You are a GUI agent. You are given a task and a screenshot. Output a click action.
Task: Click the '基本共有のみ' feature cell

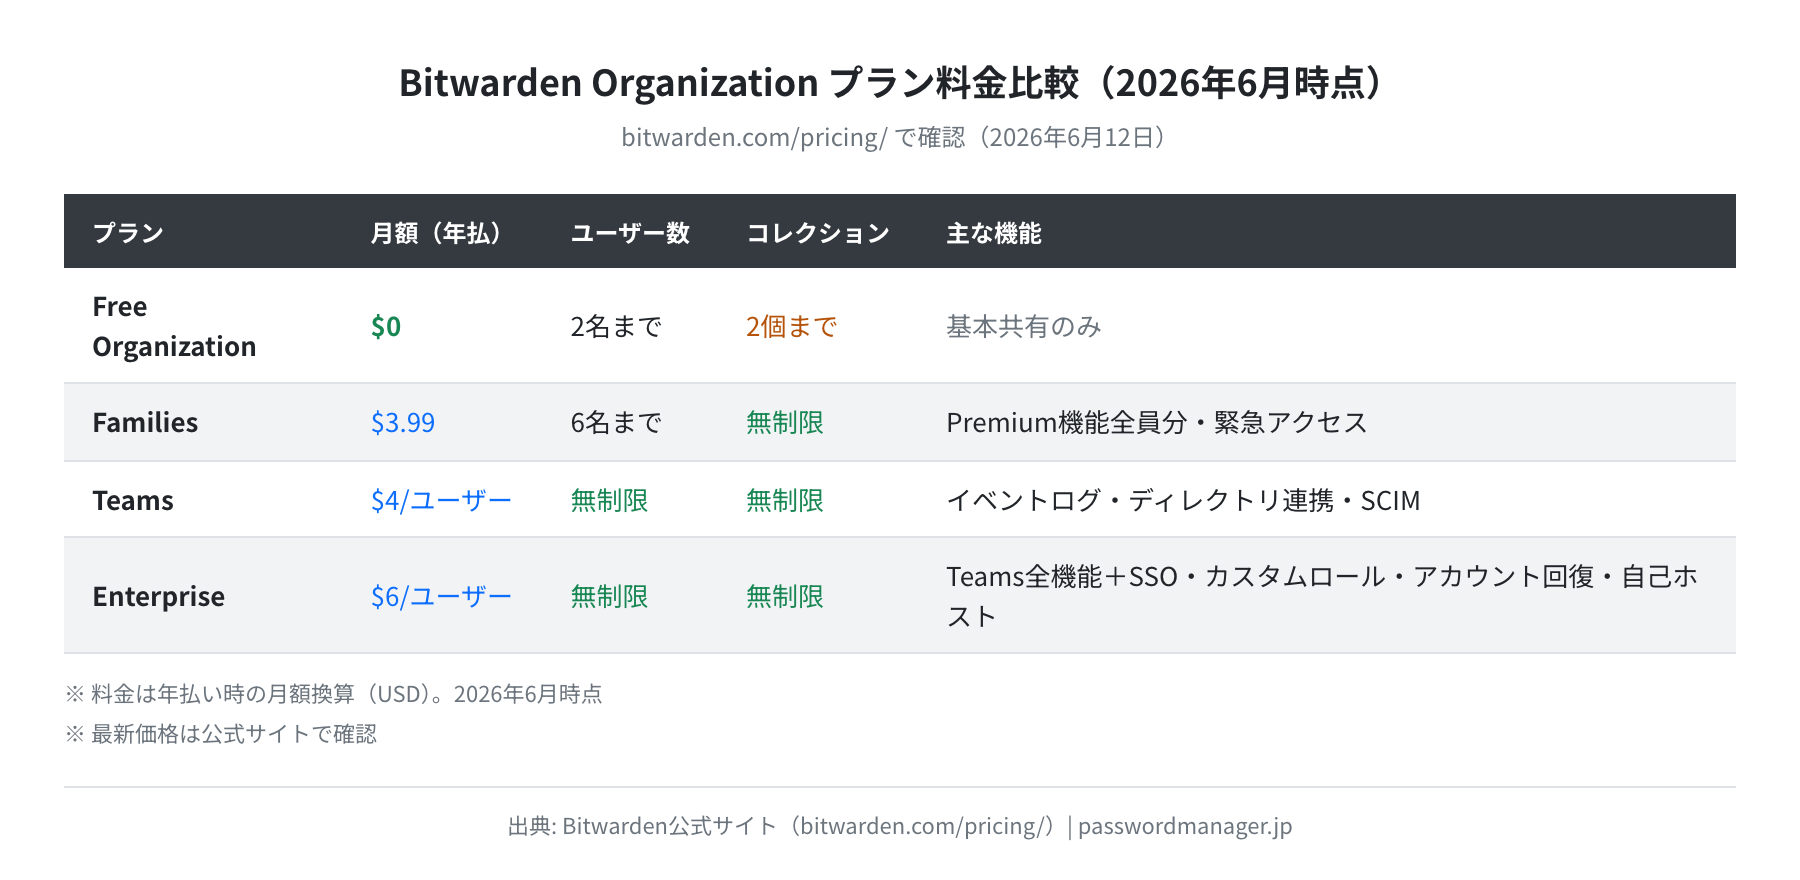pyautogui.click(x=1024, y=326)
